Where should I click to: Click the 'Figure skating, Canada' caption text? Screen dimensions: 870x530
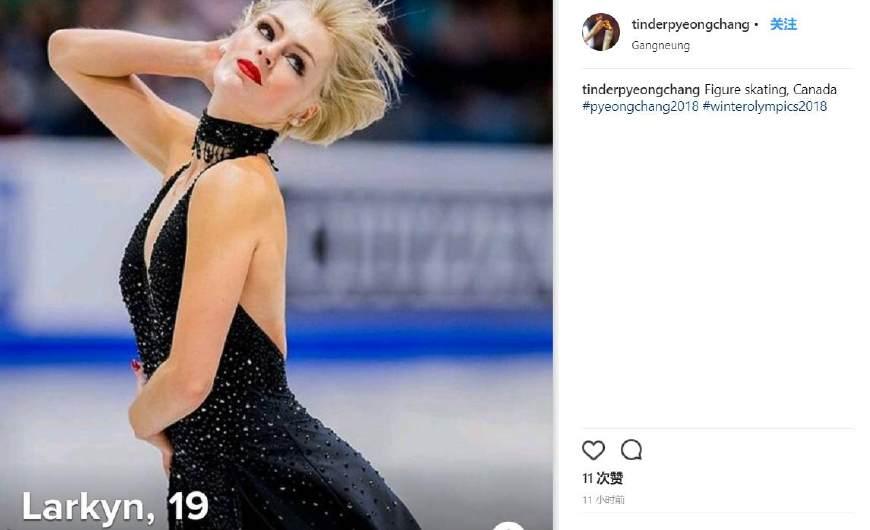point(770,89)
